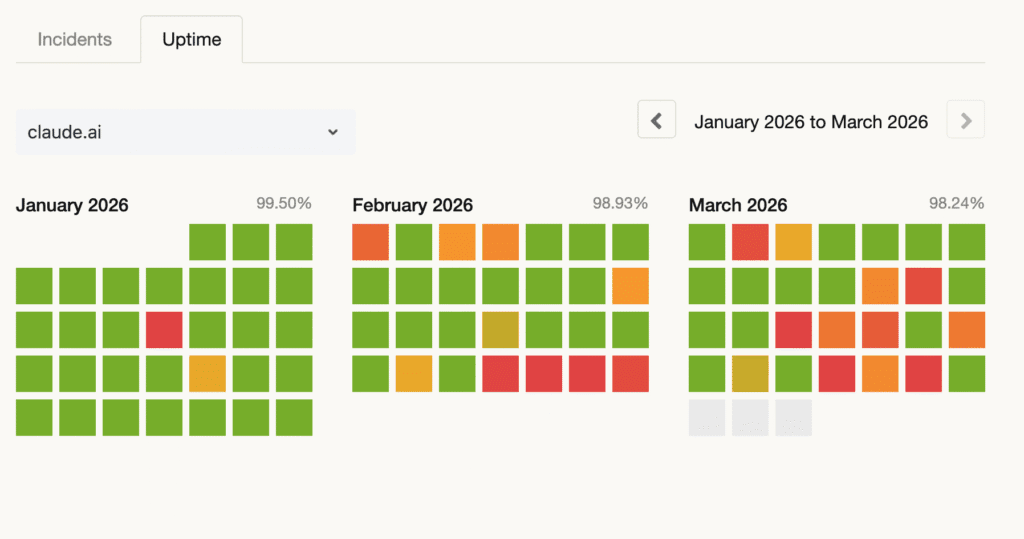Click the only red day in January 2026

tap(164, 330)
